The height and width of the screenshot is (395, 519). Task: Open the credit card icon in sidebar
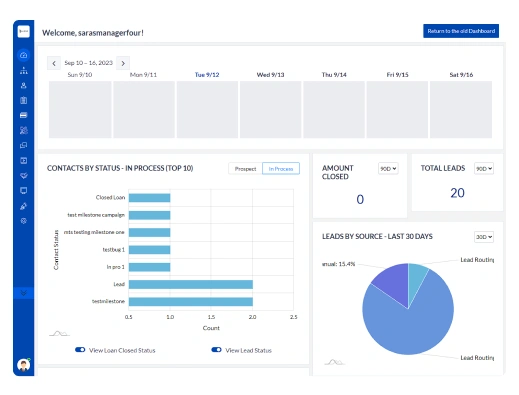click(x=23, y=115)
